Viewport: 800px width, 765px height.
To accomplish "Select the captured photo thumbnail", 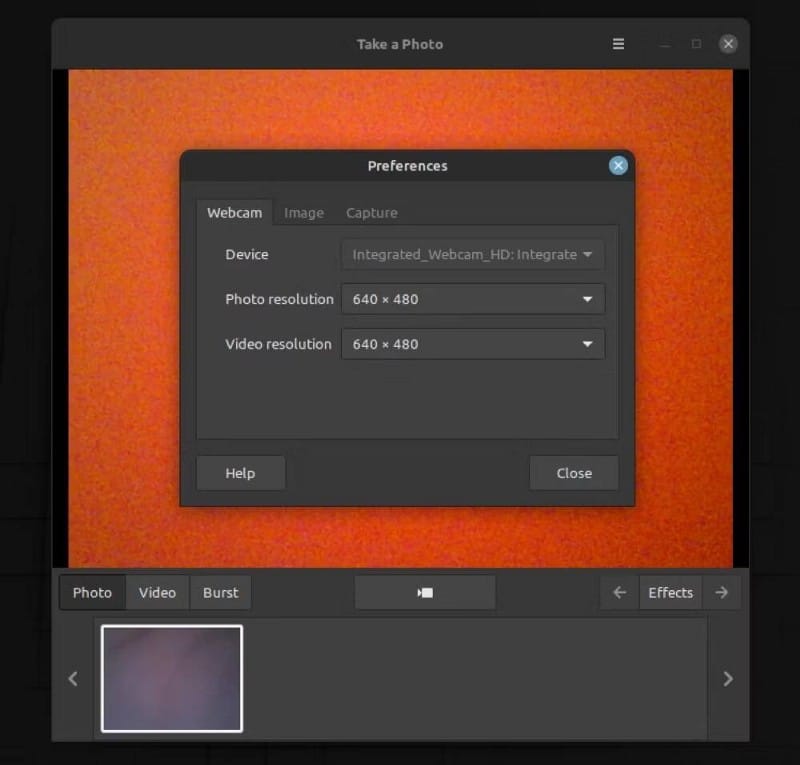I will (x=171, y=678).
